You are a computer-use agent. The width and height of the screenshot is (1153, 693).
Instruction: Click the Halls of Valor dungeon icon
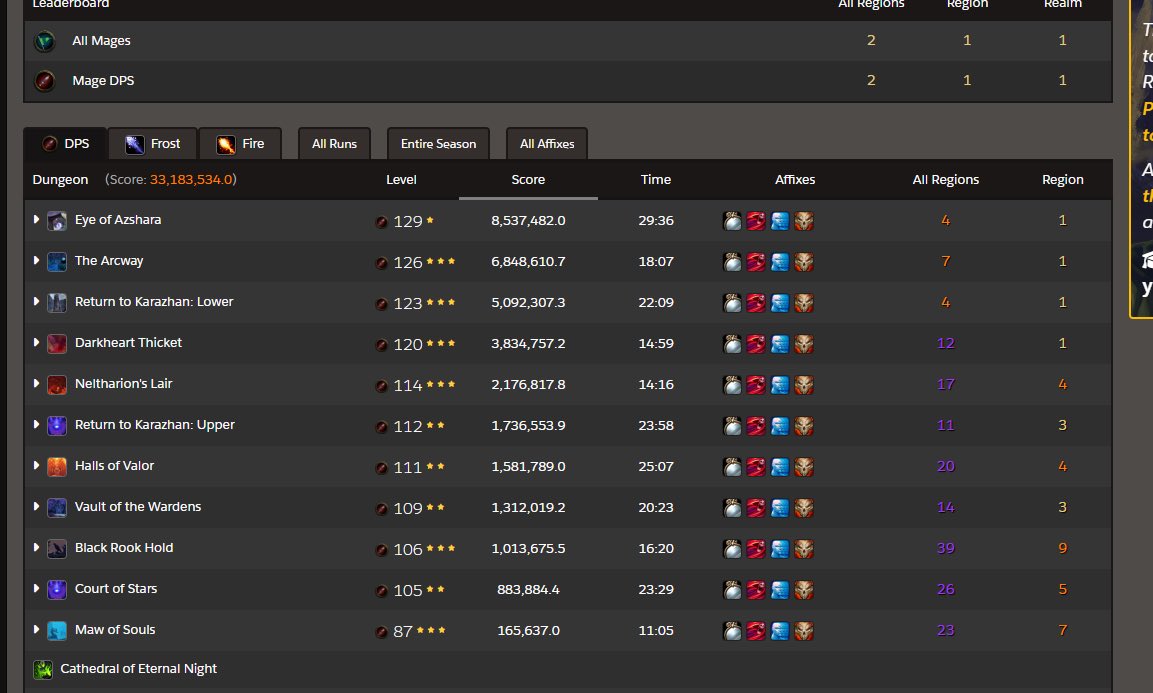click(57, 467)
